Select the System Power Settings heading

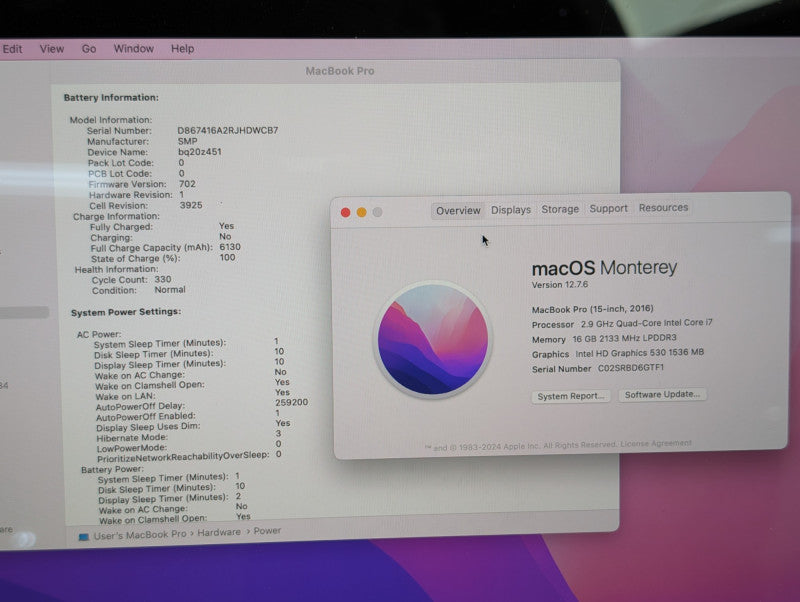[126, 312]
